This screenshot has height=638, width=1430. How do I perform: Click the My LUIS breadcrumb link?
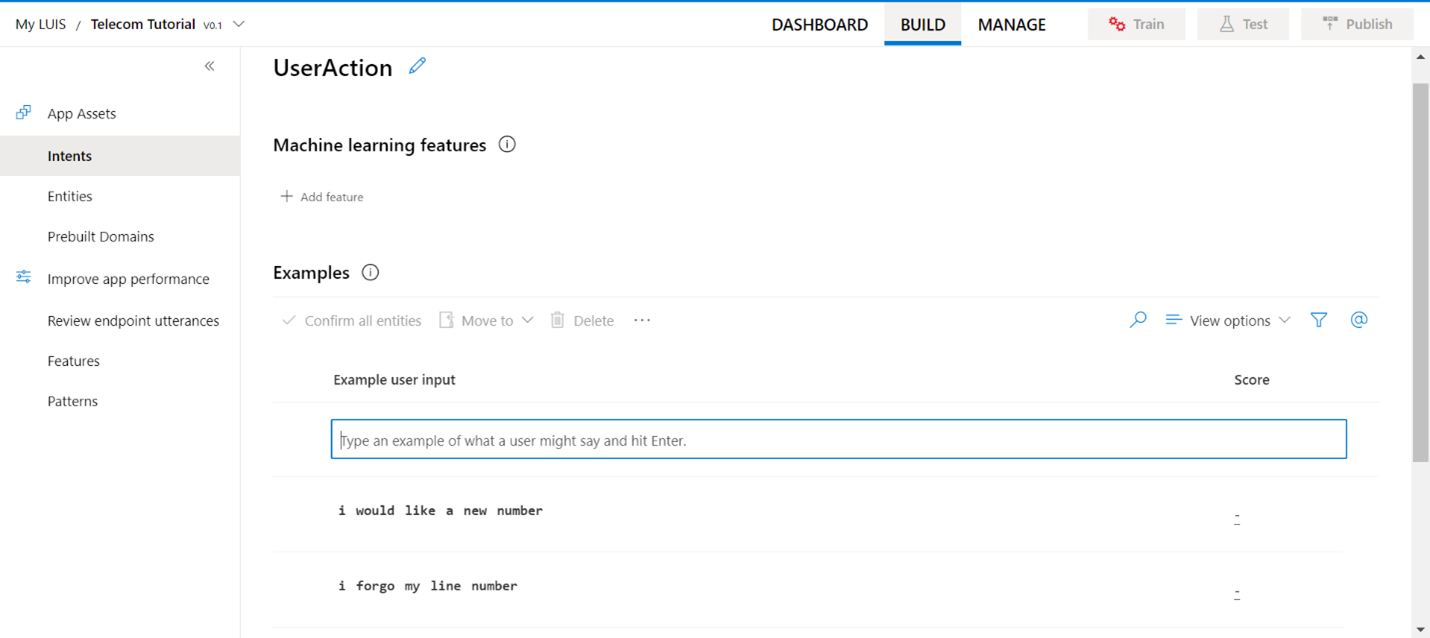(41, 24)
